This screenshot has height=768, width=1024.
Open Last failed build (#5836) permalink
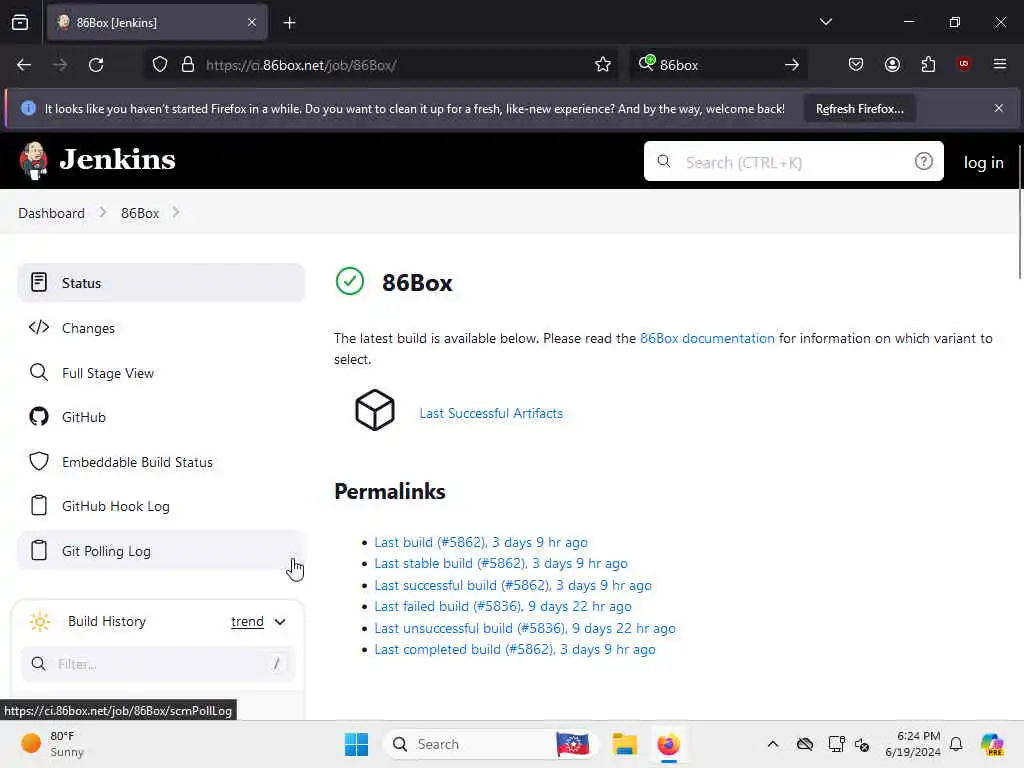tap(503, 606)
